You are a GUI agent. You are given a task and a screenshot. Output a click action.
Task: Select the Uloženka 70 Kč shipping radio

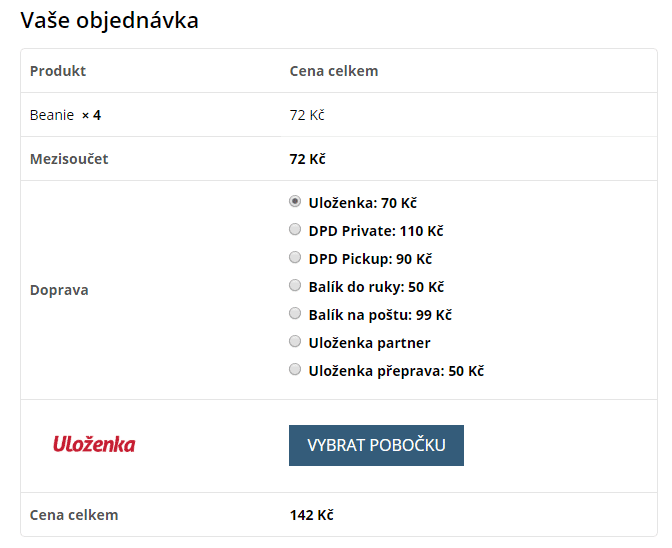tap(295, 201)
